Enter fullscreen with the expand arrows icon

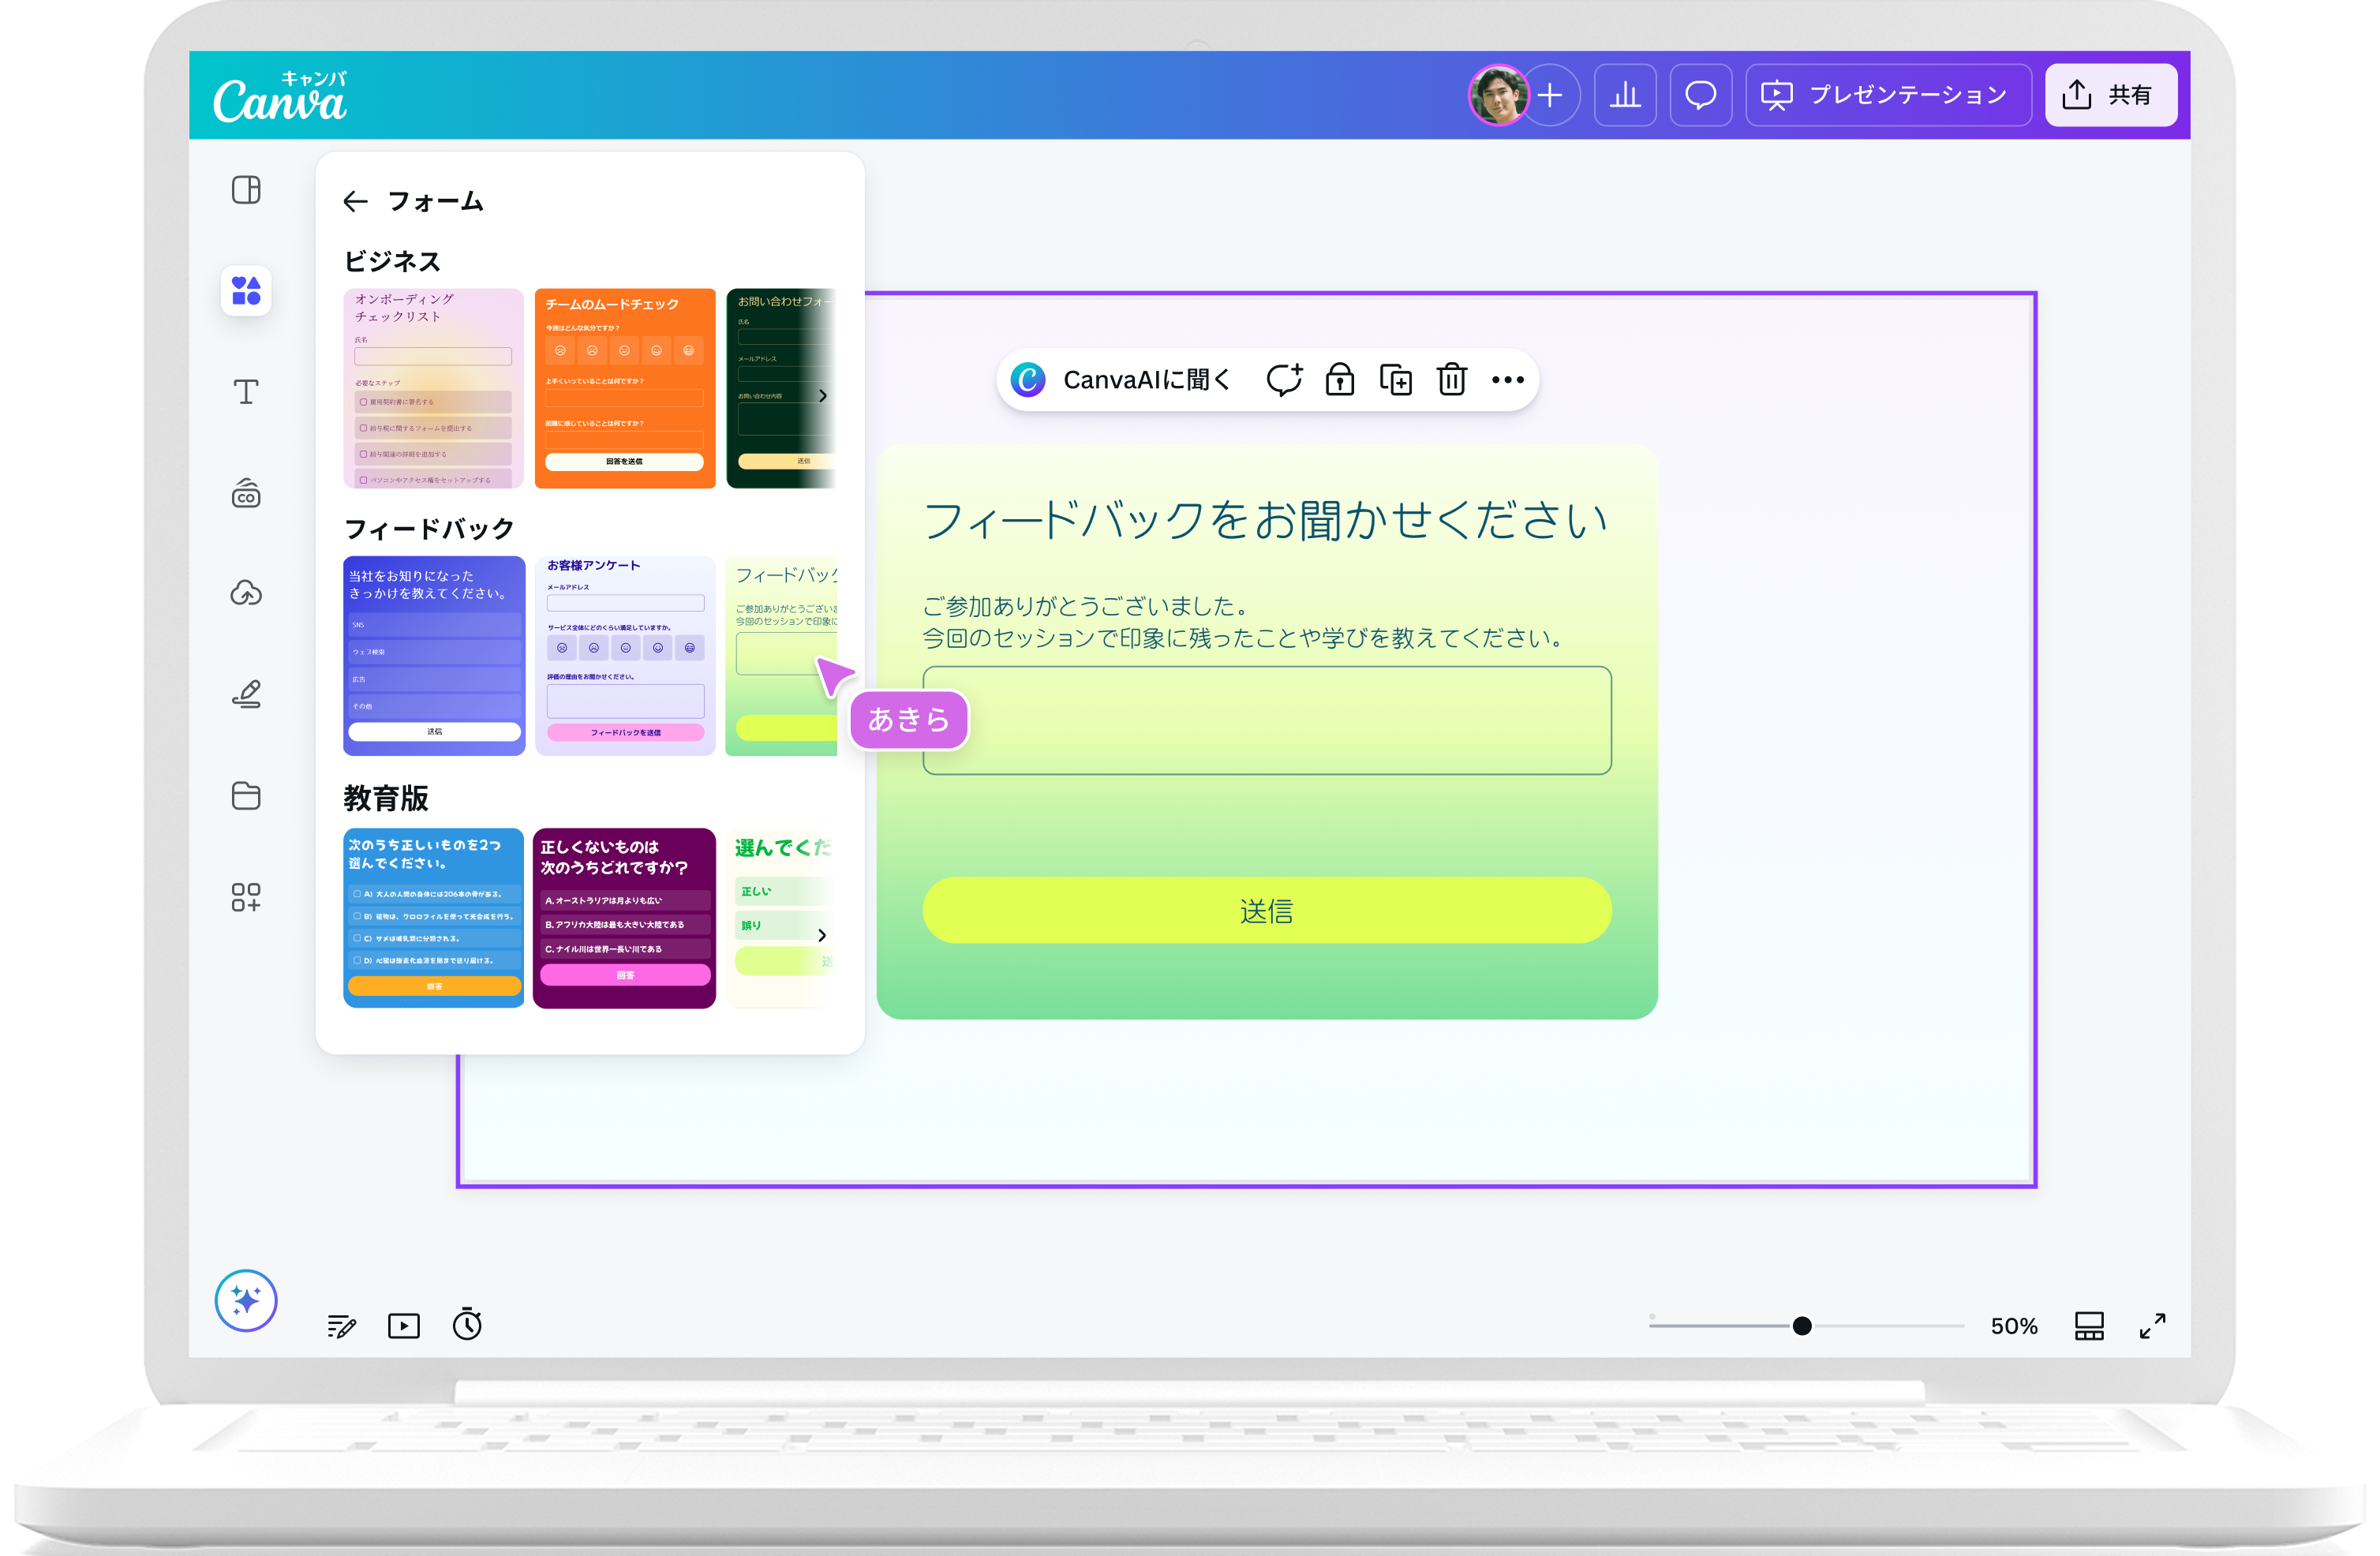[2152, 1326]
